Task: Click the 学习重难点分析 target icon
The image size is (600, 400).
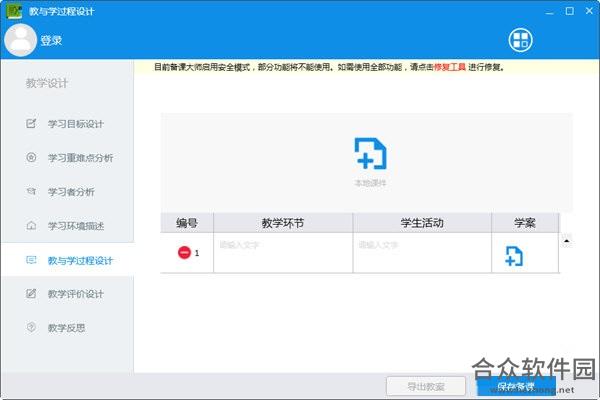Action: click(31, 157)
